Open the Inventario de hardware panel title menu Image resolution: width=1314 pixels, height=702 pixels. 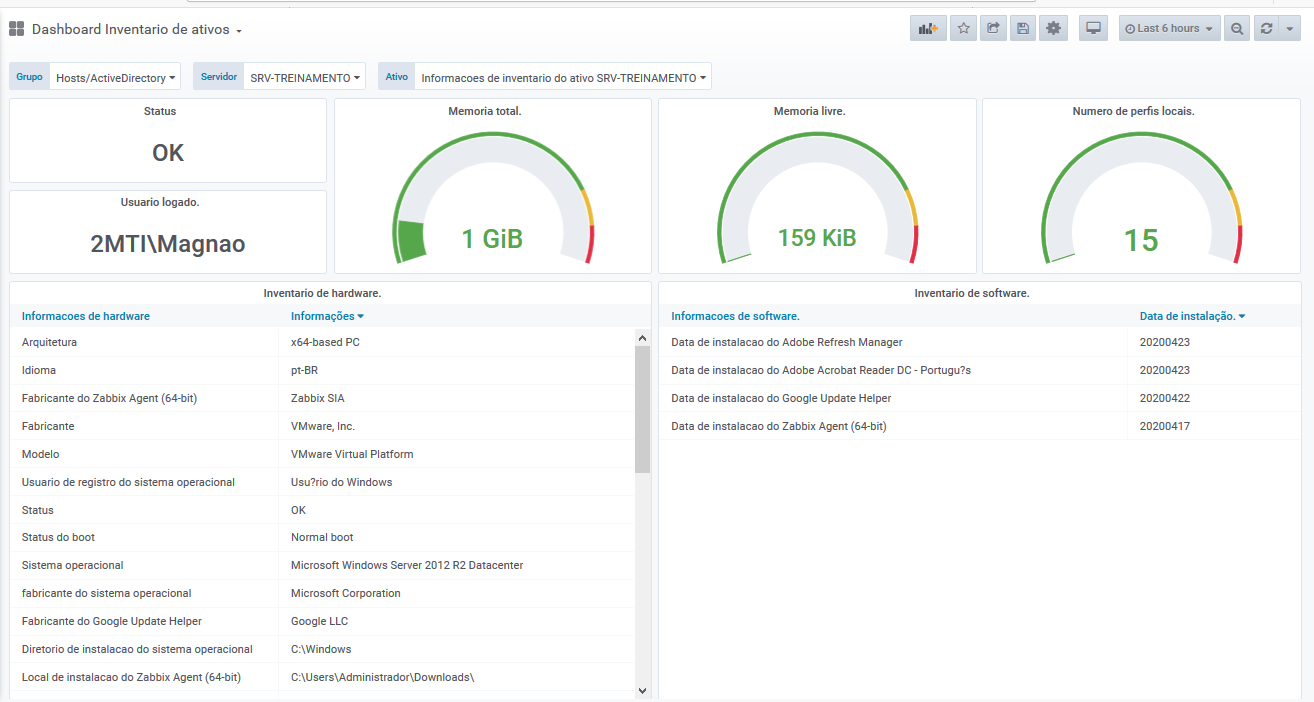(x=322, y=293)
